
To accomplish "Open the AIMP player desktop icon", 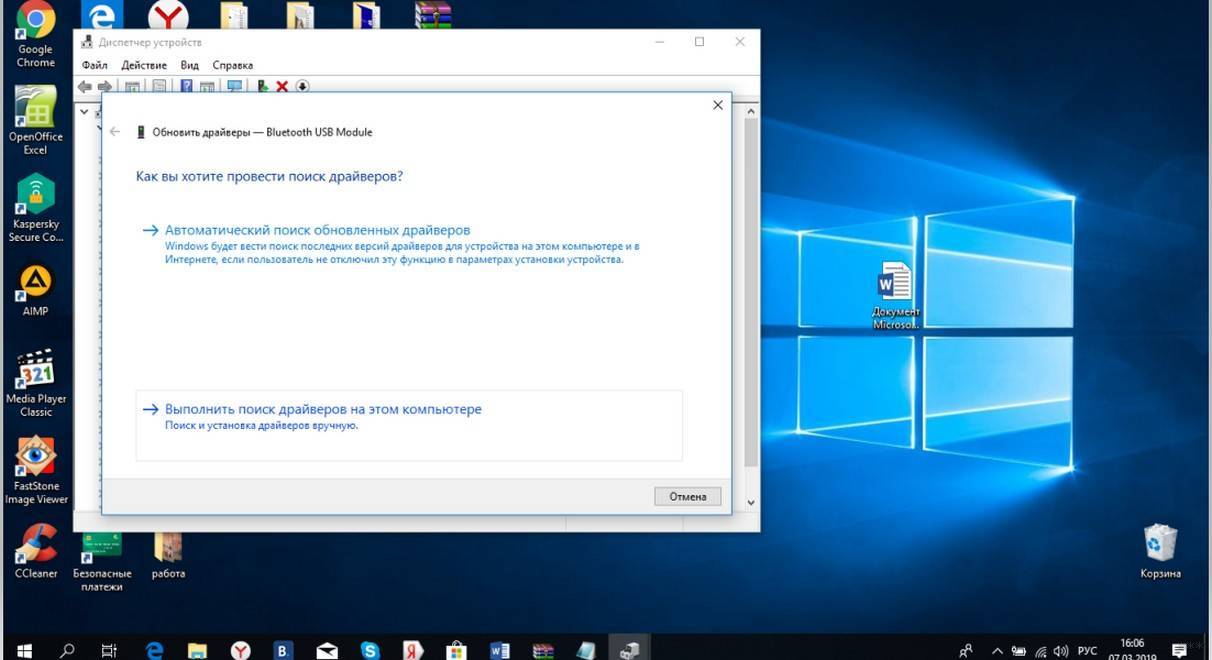I will [x=35, y=290].
